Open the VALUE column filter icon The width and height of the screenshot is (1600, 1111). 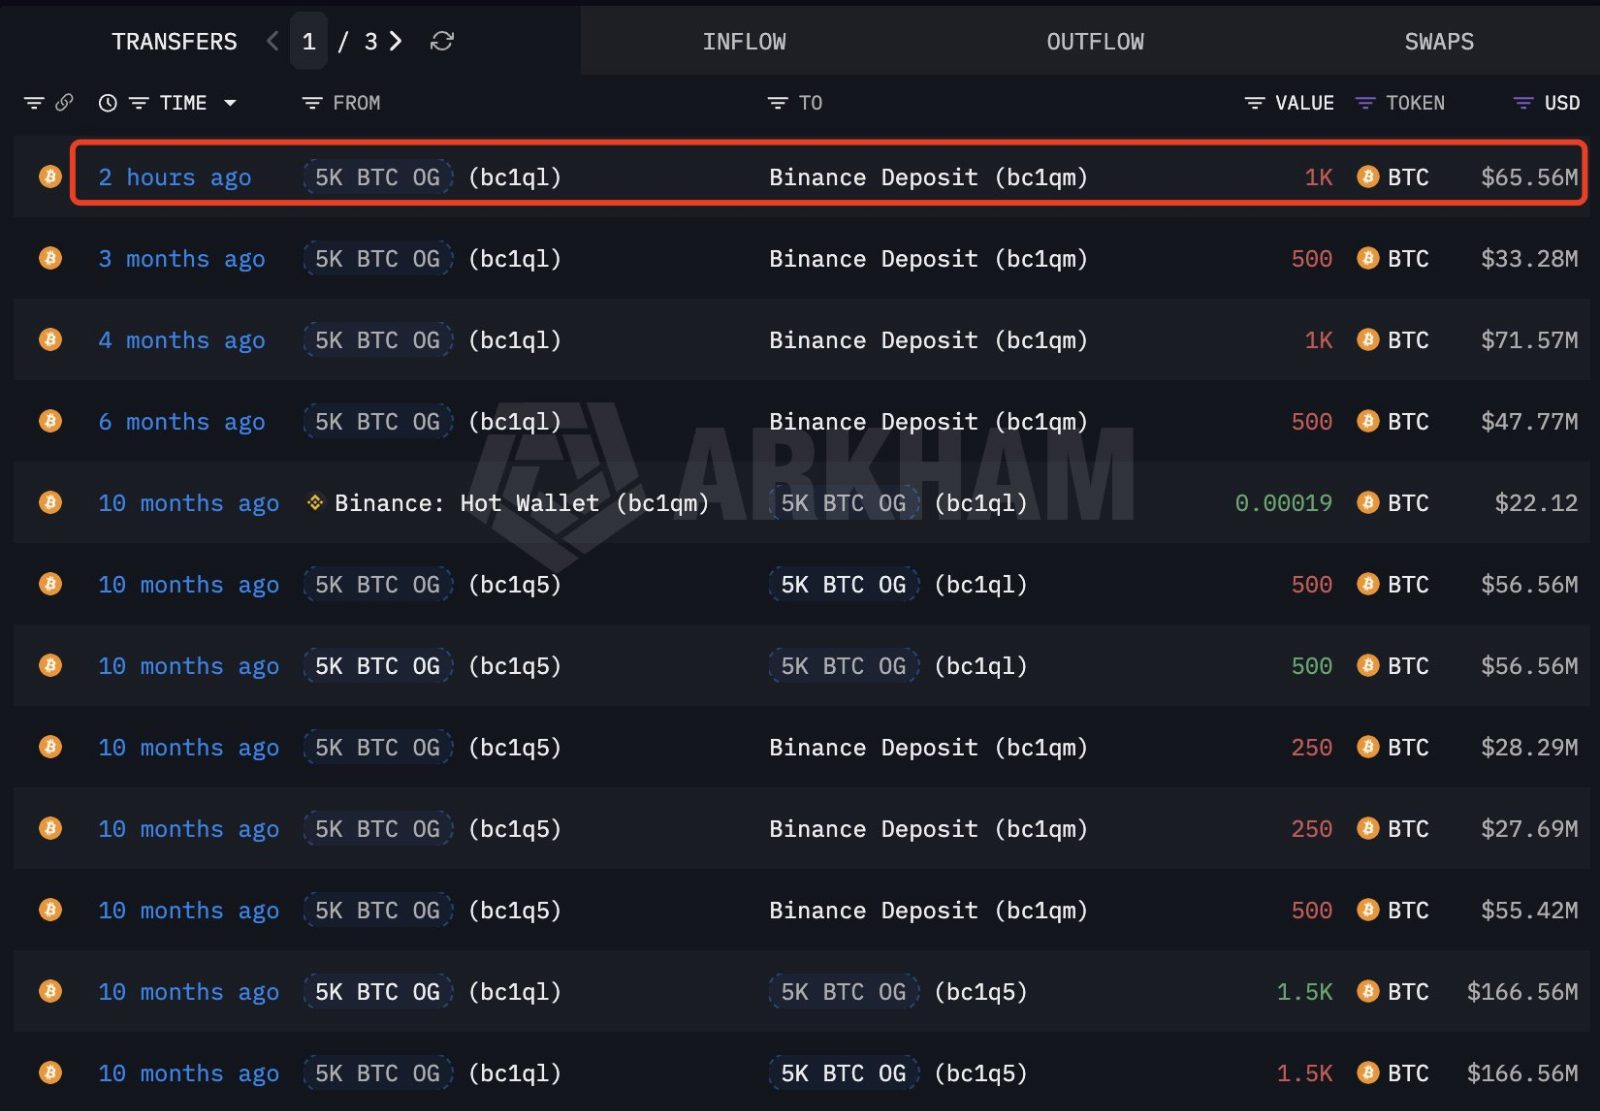point(1254,103)
